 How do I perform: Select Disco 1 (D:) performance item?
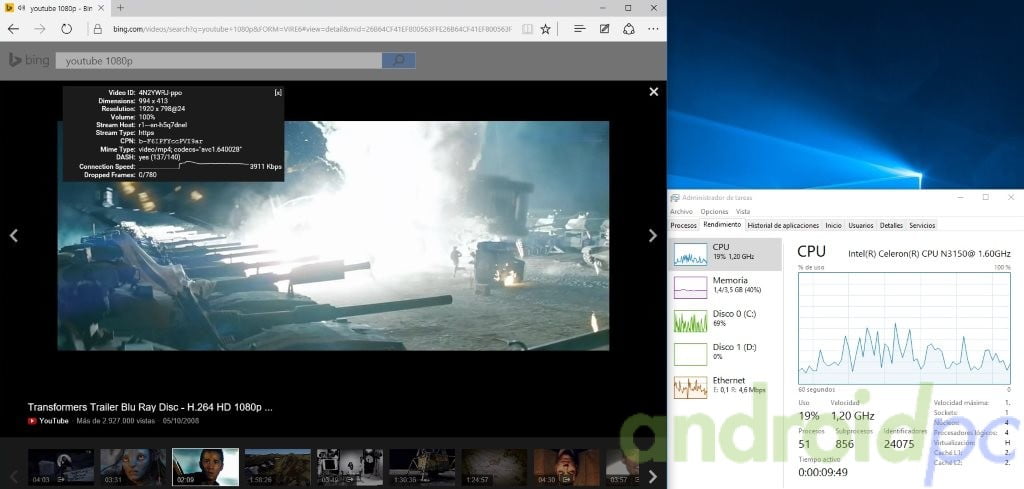pyautogui.click(x=726, y=354)
